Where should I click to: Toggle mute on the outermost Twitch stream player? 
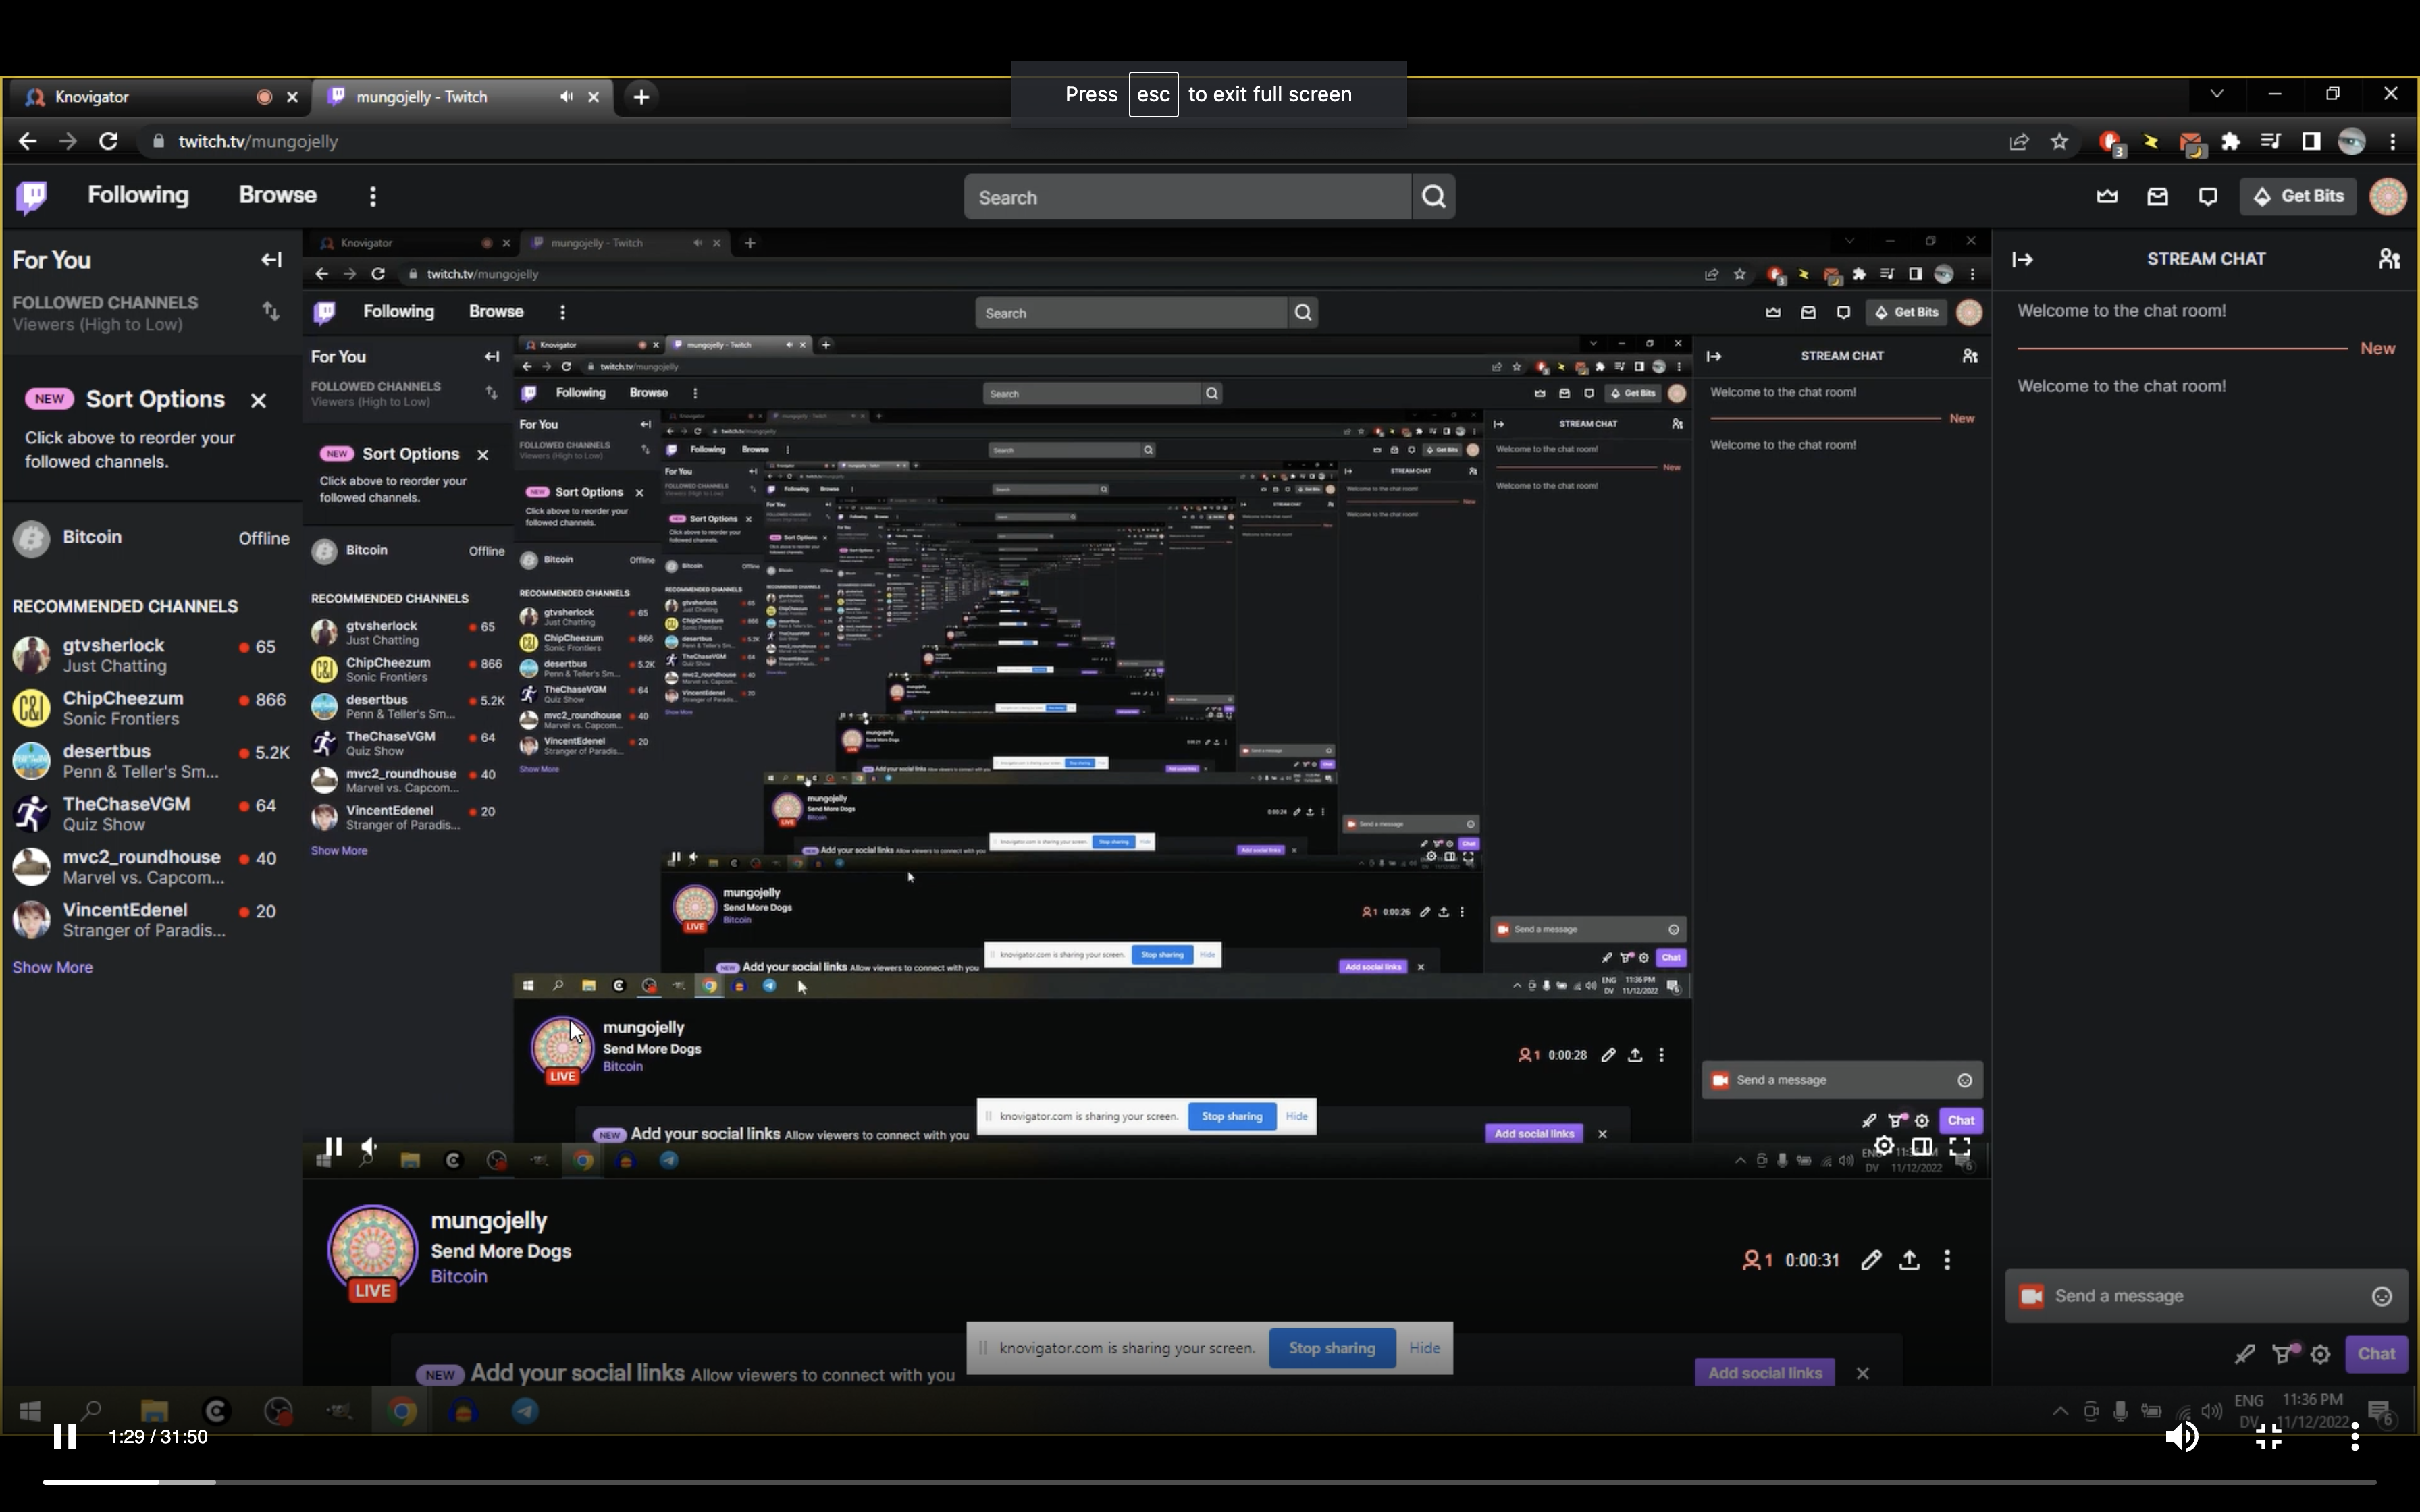tap(369, 1146)
